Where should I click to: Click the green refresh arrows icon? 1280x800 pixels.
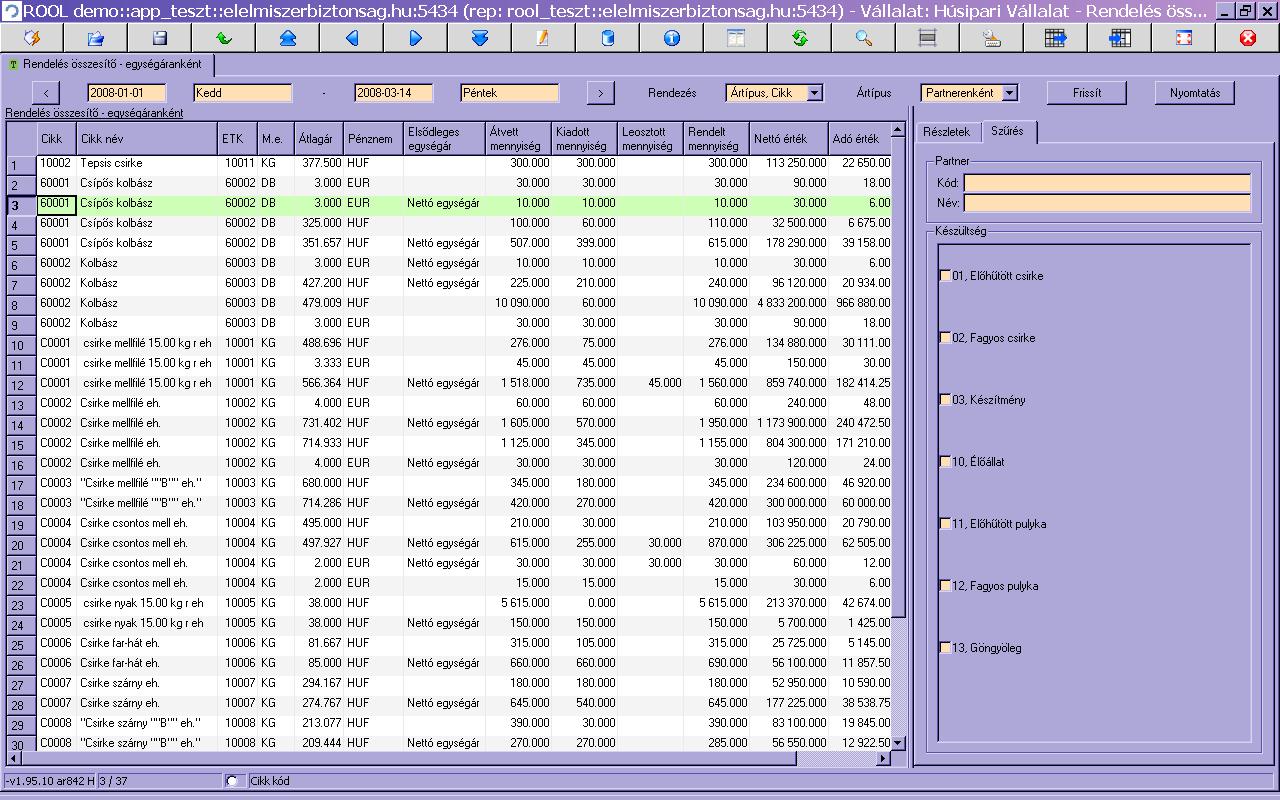click(x=799, y=38)
